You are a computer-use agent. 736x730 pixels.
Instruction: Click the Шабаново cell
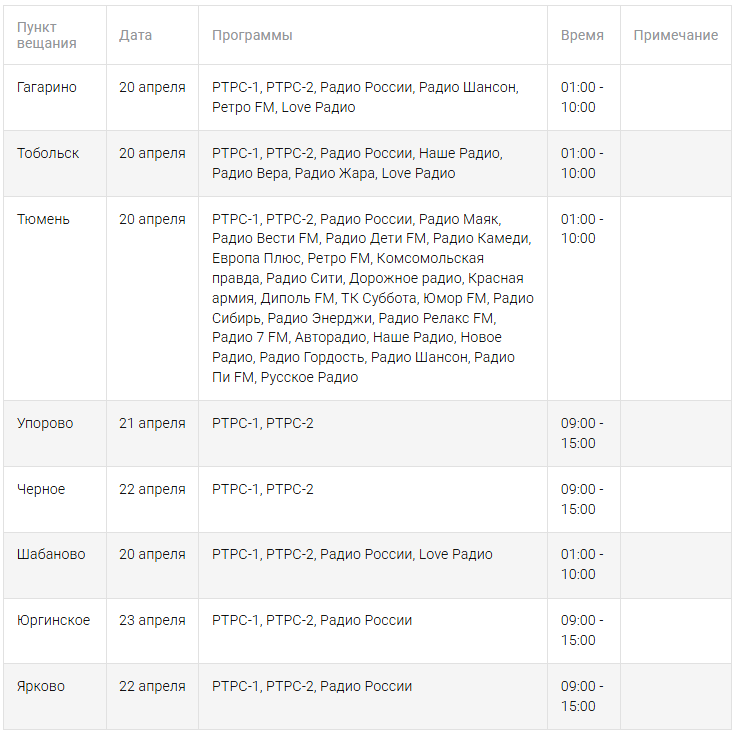pos(51,554)
